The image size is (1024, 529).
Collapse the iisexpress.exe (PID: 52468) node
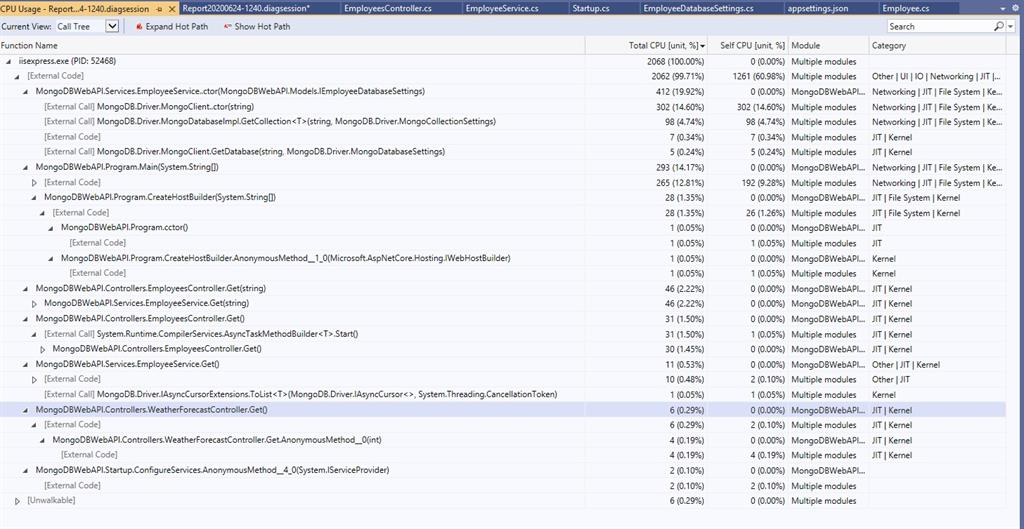8,61
